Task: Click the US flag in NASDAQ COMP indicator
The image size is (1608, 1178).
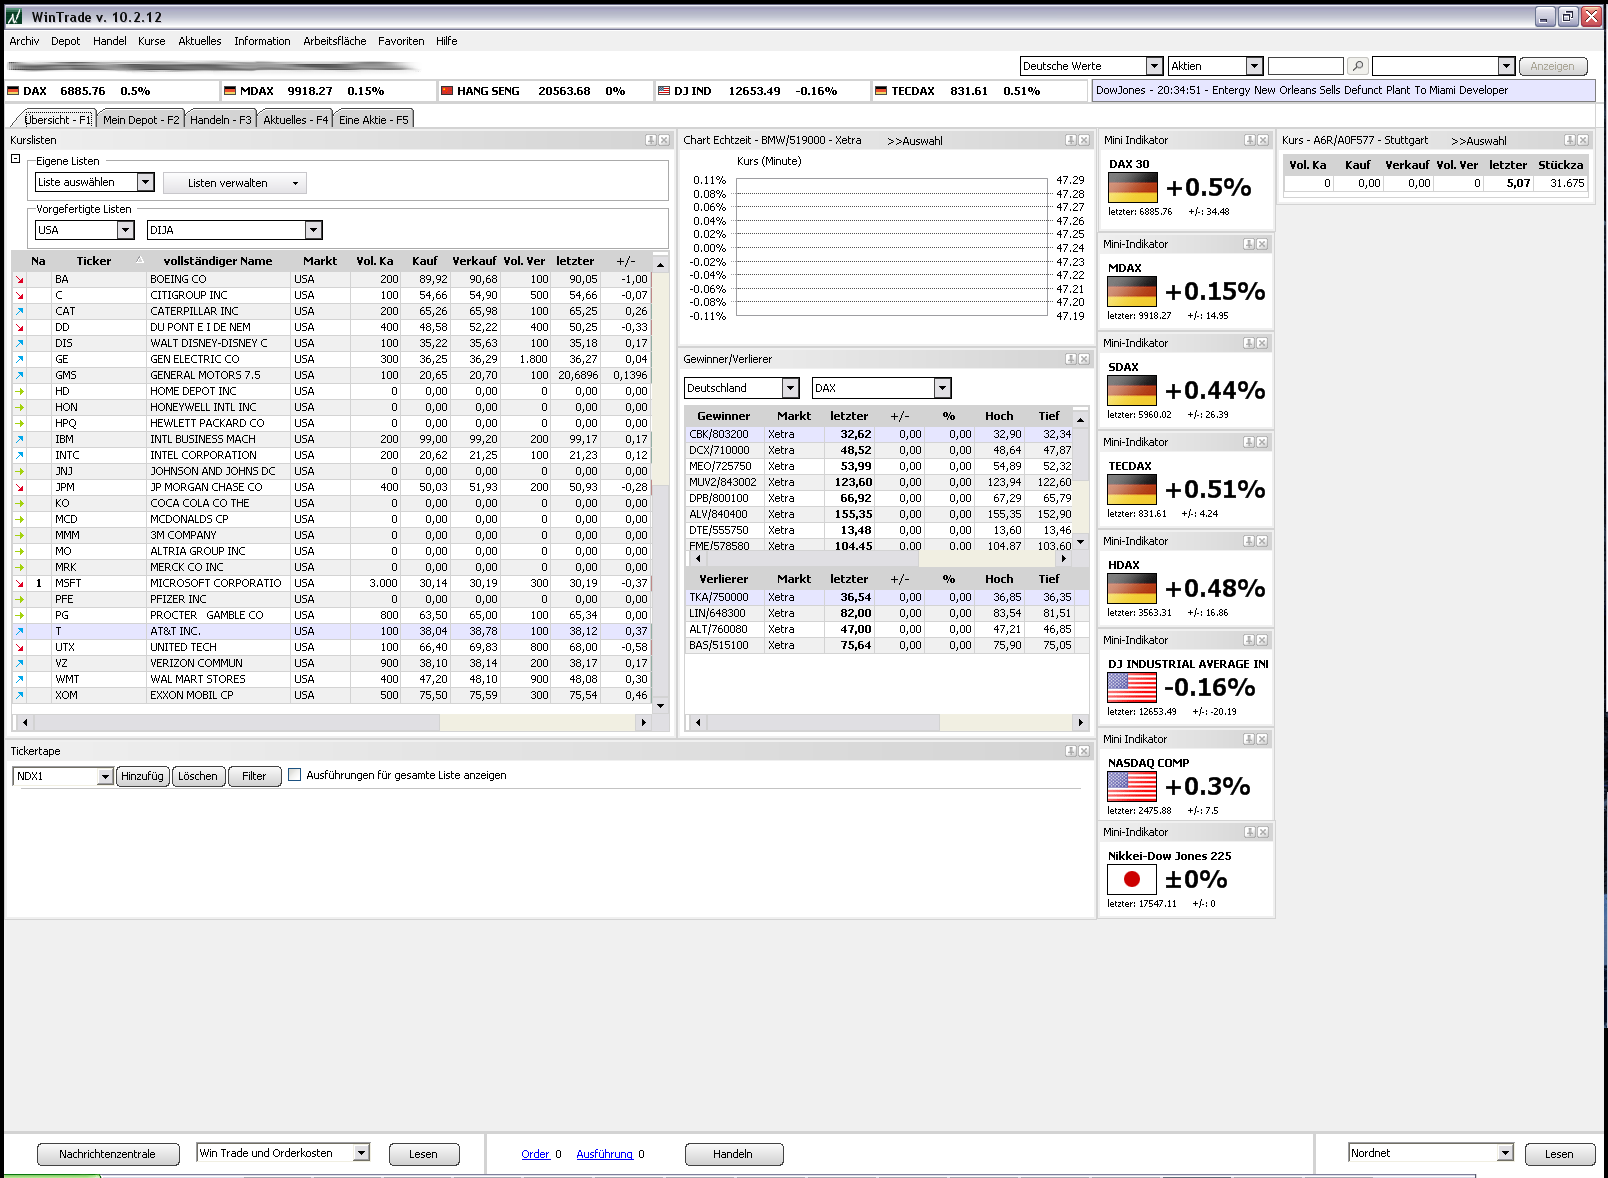Action: (x=1132, y=787)
